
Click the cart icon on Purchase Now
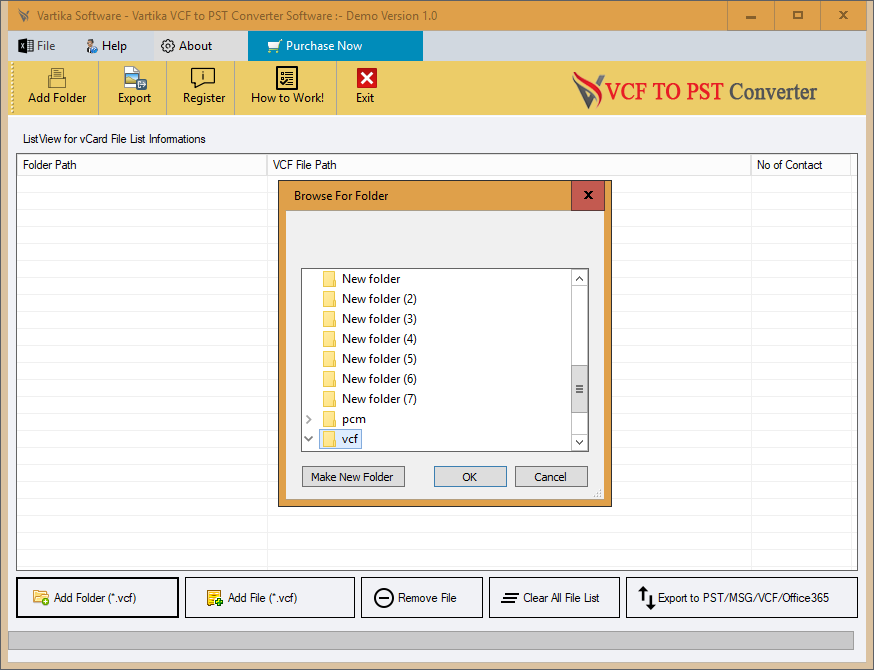tap(274, 46)
